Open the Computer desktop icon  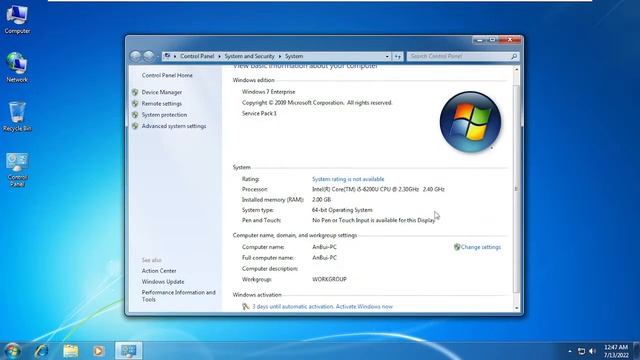[x=17, y=20]
